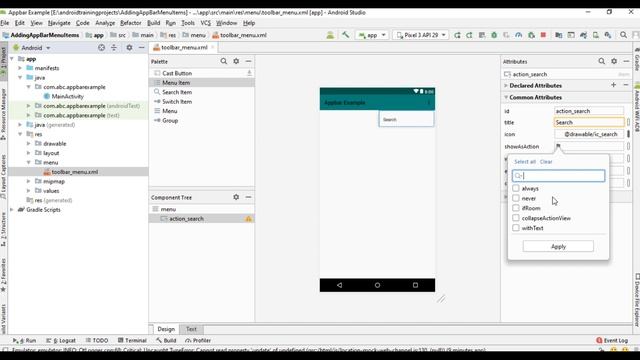Search attributes with magnifier icon
The width and height of the screenshot is (640, 360).
(602, 61)
